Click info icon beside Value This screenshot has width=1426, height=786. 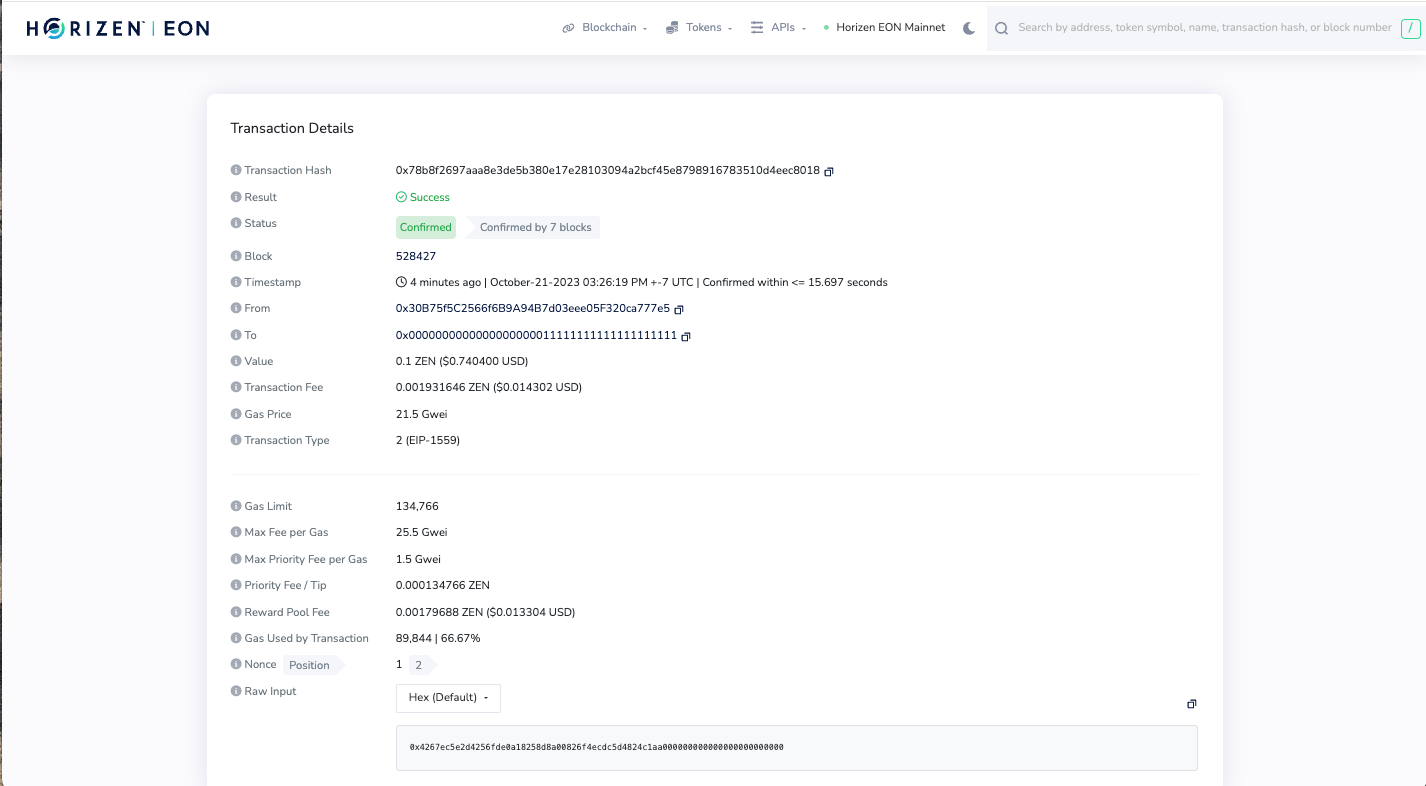[x=236, y=361]
